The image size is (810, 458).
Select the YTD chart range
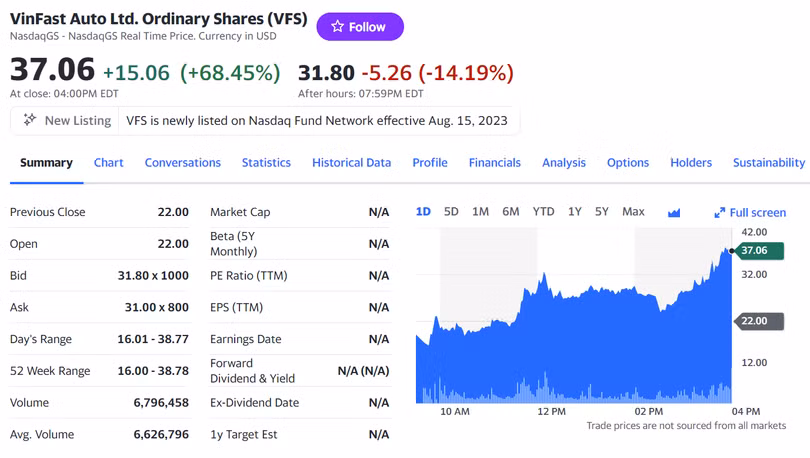coord(543,211)
